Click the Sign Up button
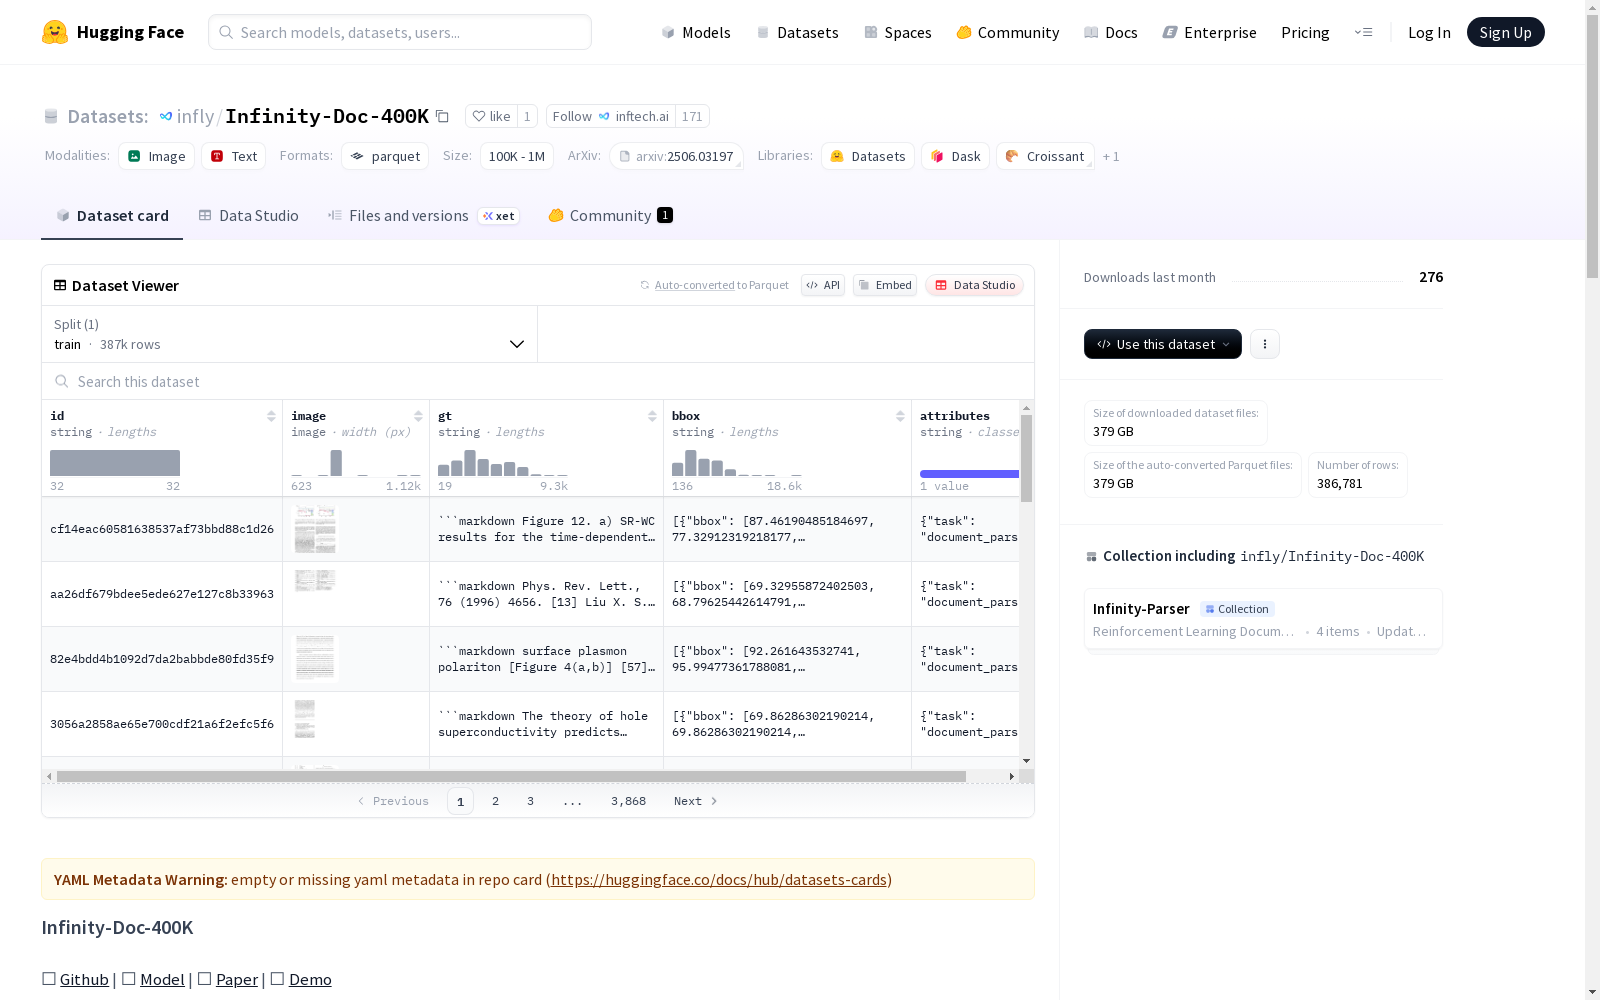The image size is (1600, 1000). click(1506, 32)
